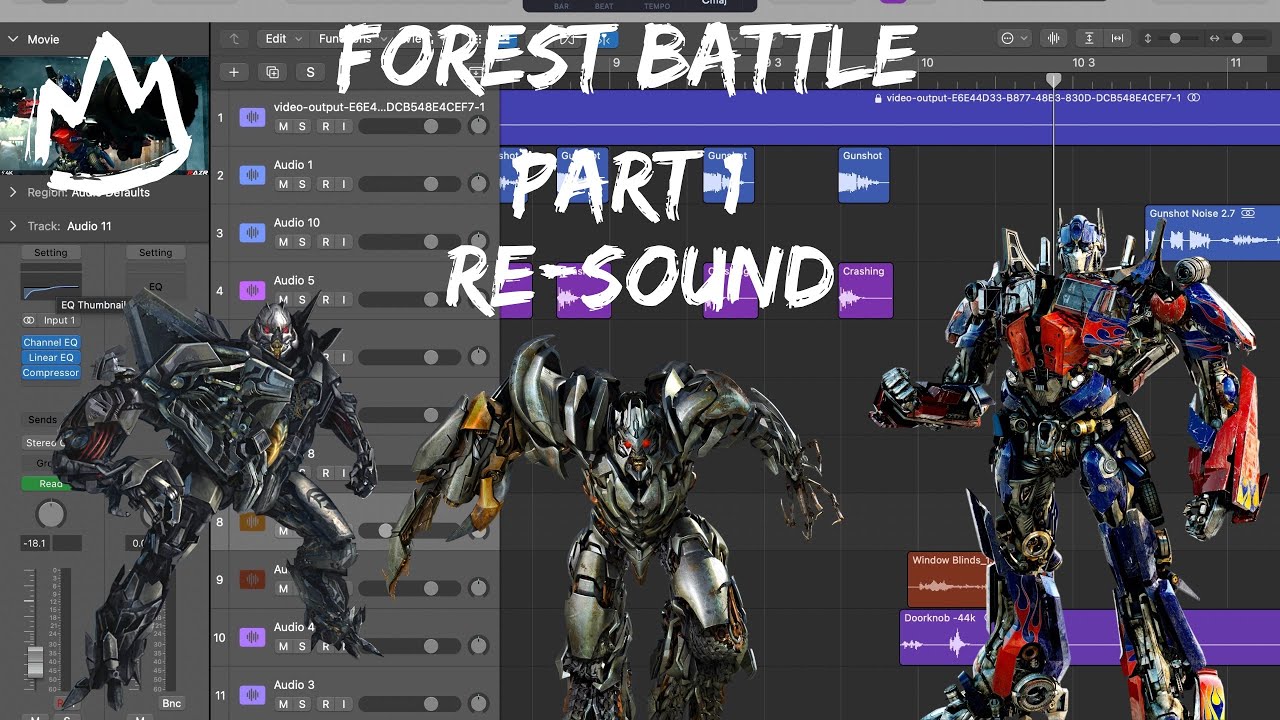The image size is (1280, 720).
Task: Open the Channel EQ plugin
Action: pyautogui.click(x=51, y=342)
